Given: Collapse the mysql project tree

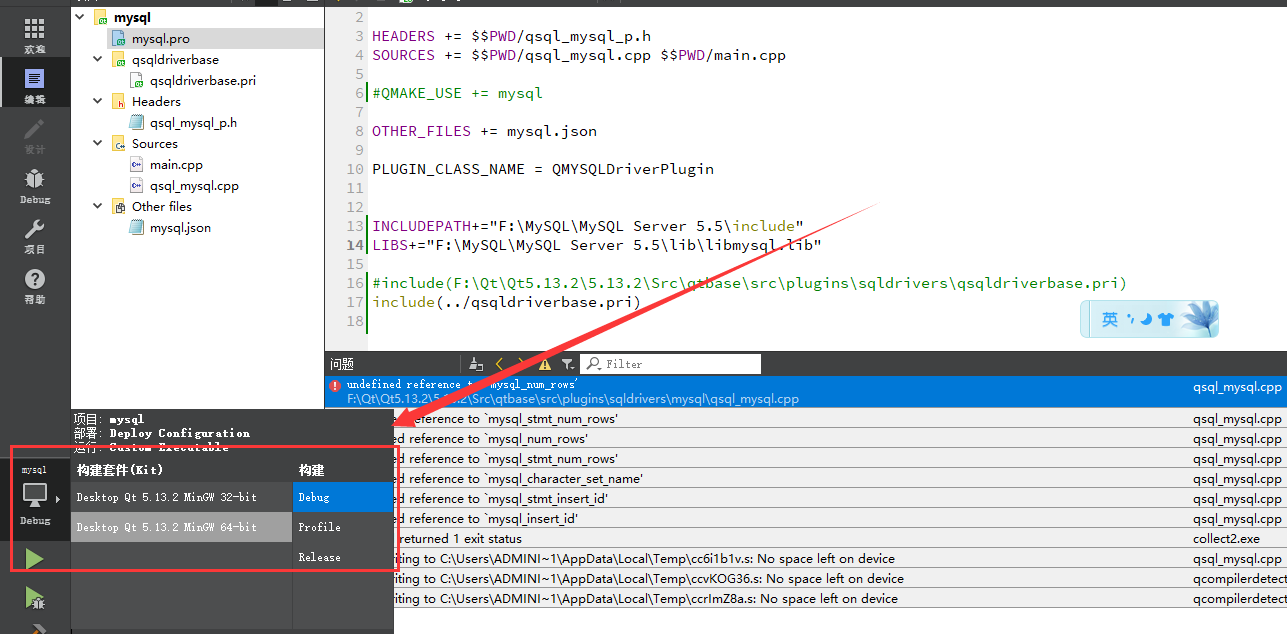Looking at the screenshot, I should [x=79, y=16].
